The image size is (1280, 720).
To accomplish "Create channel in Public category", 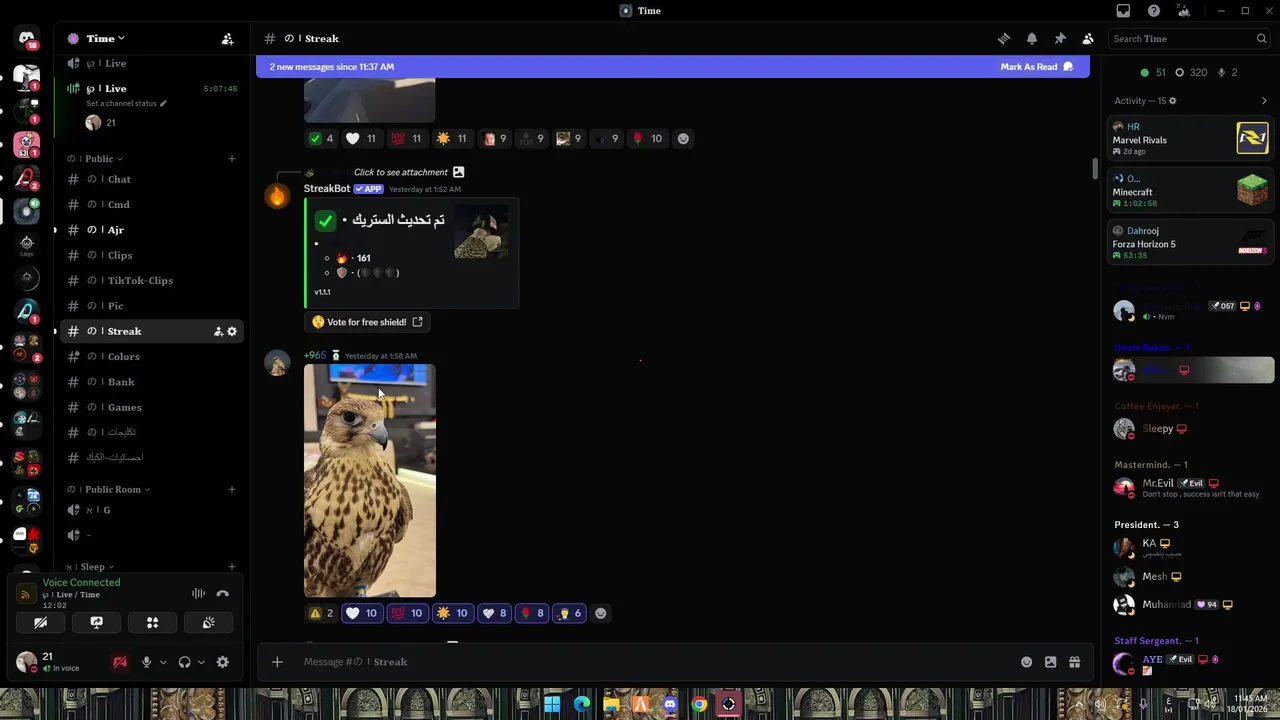I will [x=232, y=159].
